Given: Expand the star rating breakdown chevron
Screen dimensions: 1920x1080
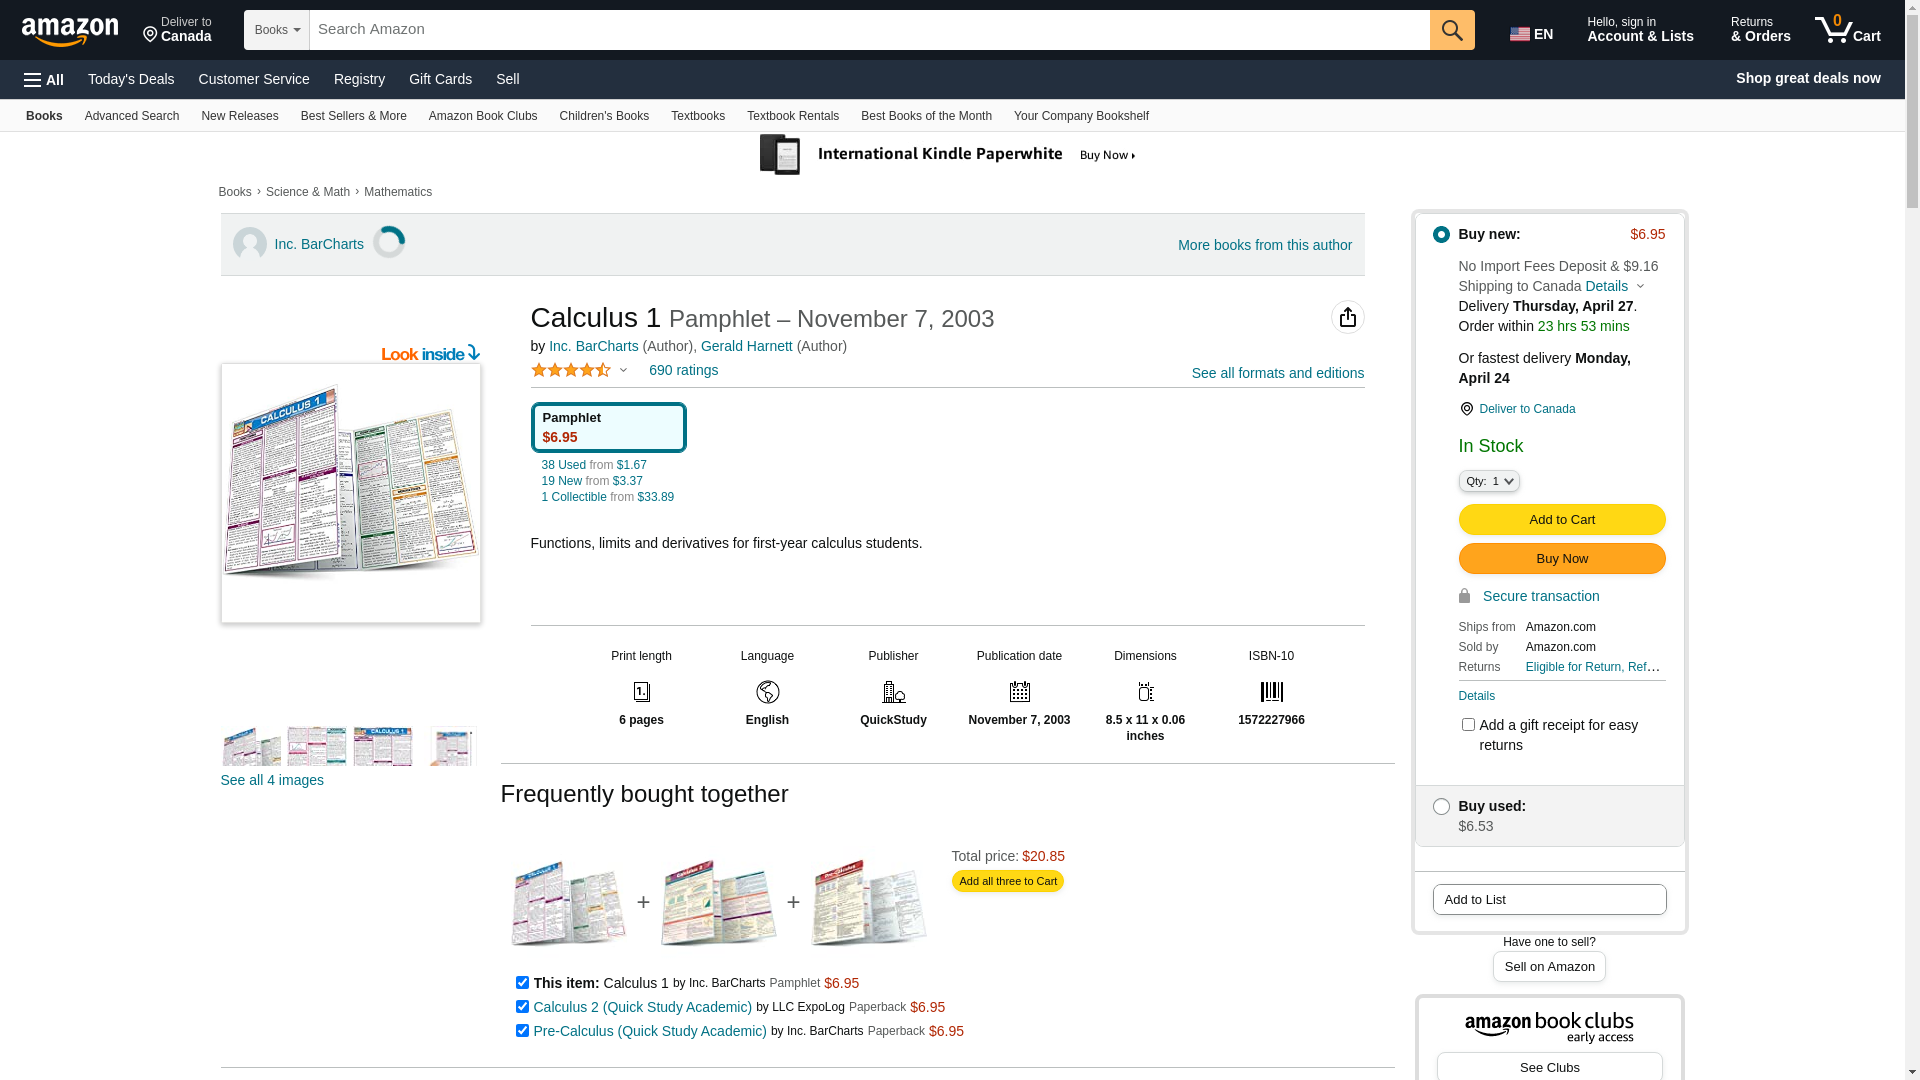Looking at the screenshot, I should pyautogui.click(x=623, y=371).
